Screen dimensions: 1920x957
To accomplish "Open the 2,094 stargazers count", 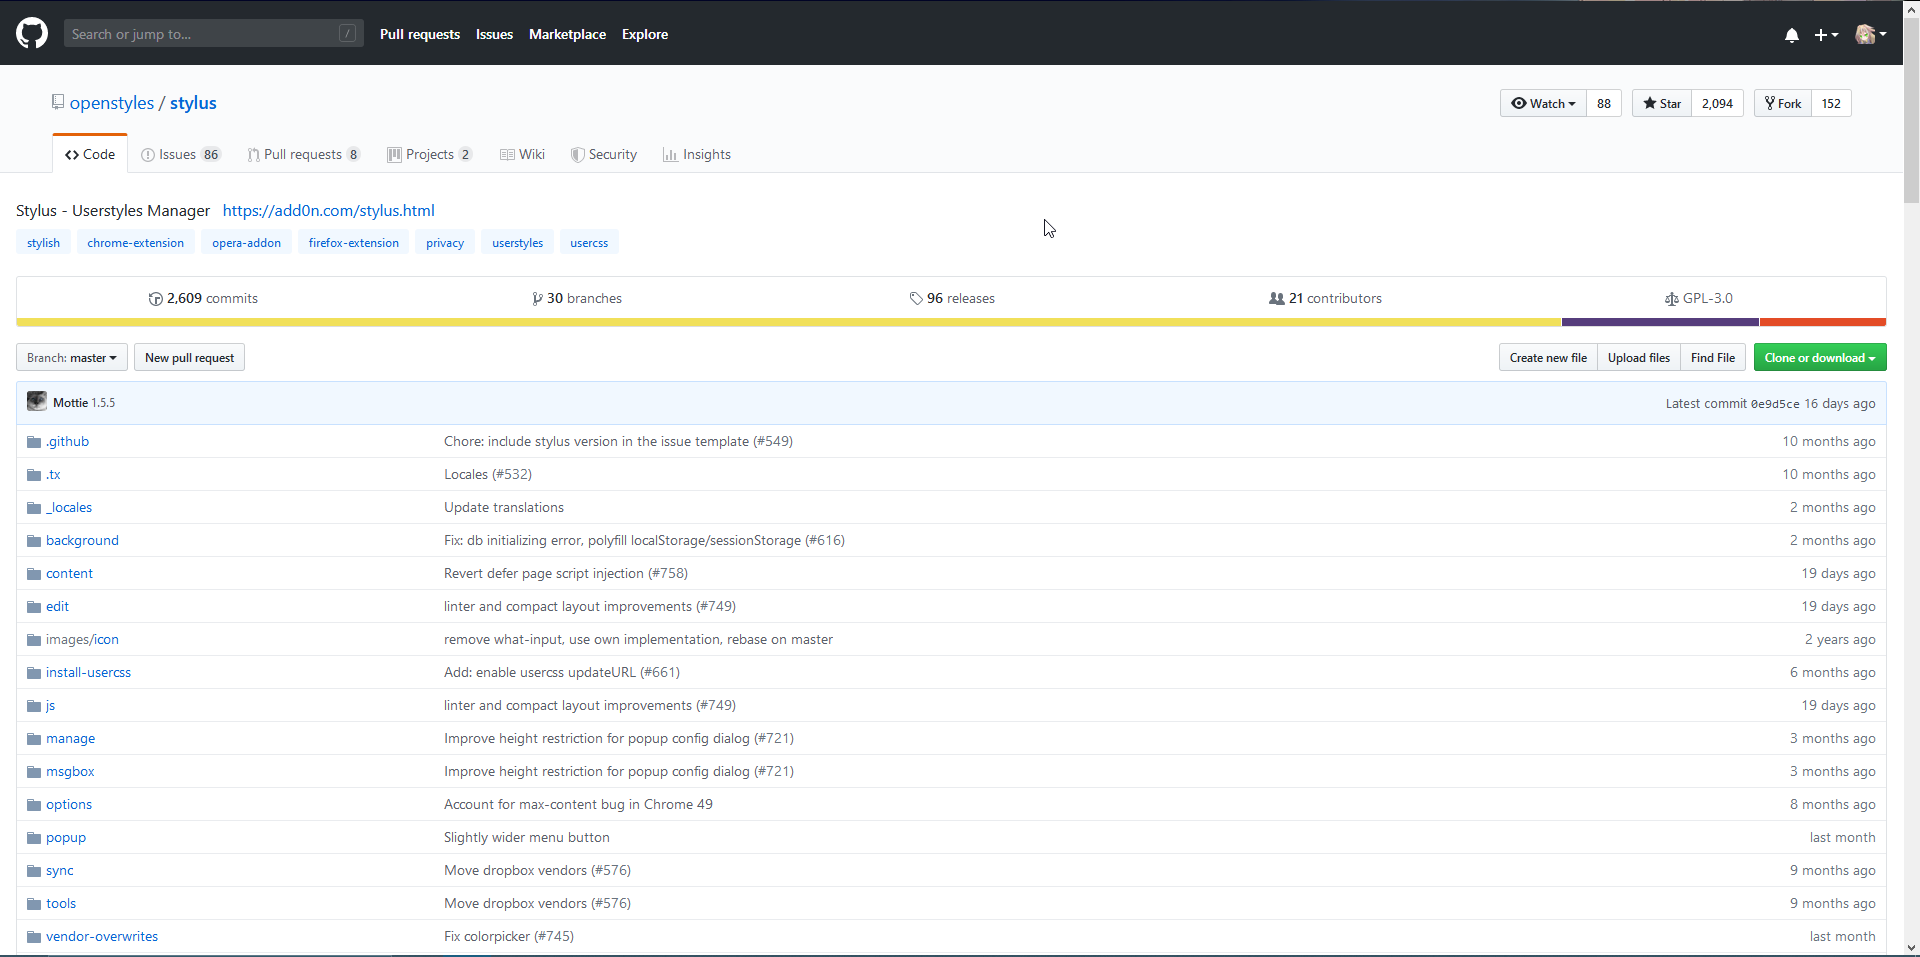I will [1717, 103].
